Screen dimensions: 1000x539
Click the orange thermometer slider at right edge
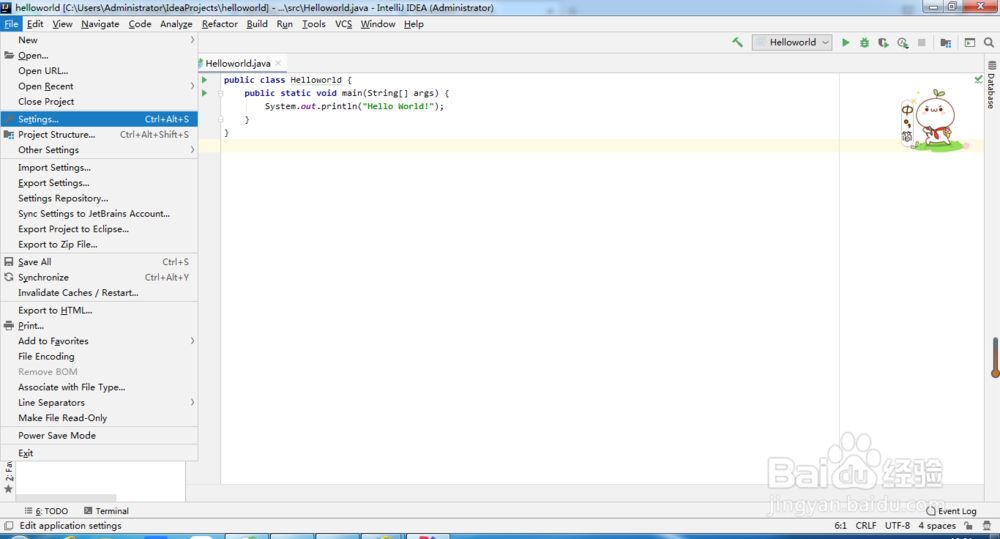coord(995,358)
